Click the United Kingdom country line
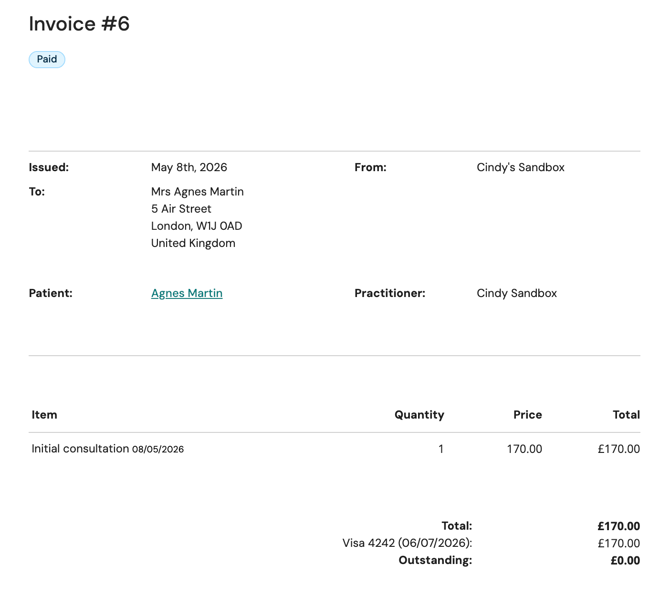This screenshot has height=595, width=670. click(193, 243)
